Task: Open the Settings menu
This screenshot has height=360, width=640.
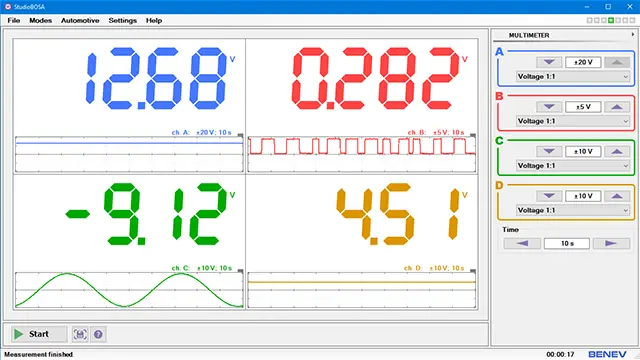Action: click(122, 20)
